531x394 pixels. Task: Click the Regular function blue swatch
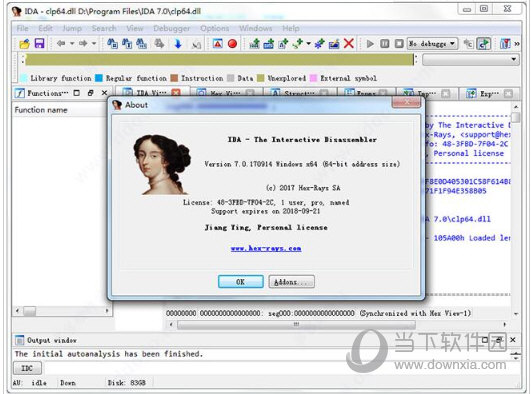click(x=99, y=78)
